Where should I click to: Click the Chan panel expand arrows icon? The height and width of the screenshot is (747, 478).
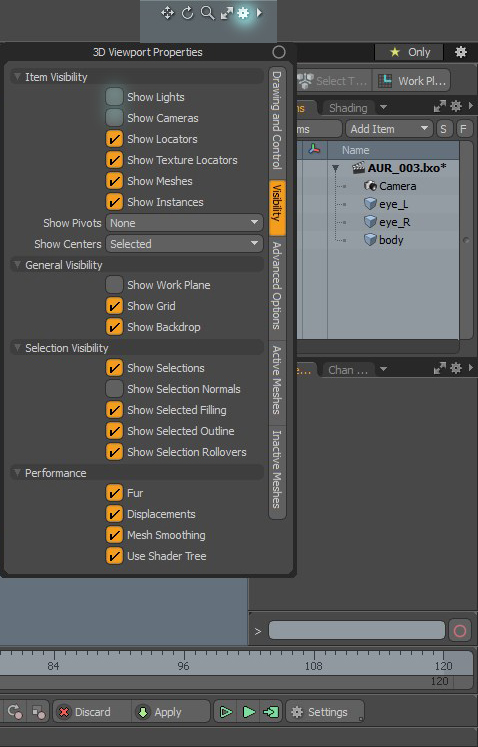pyautogui.click(x=439, y=368)
